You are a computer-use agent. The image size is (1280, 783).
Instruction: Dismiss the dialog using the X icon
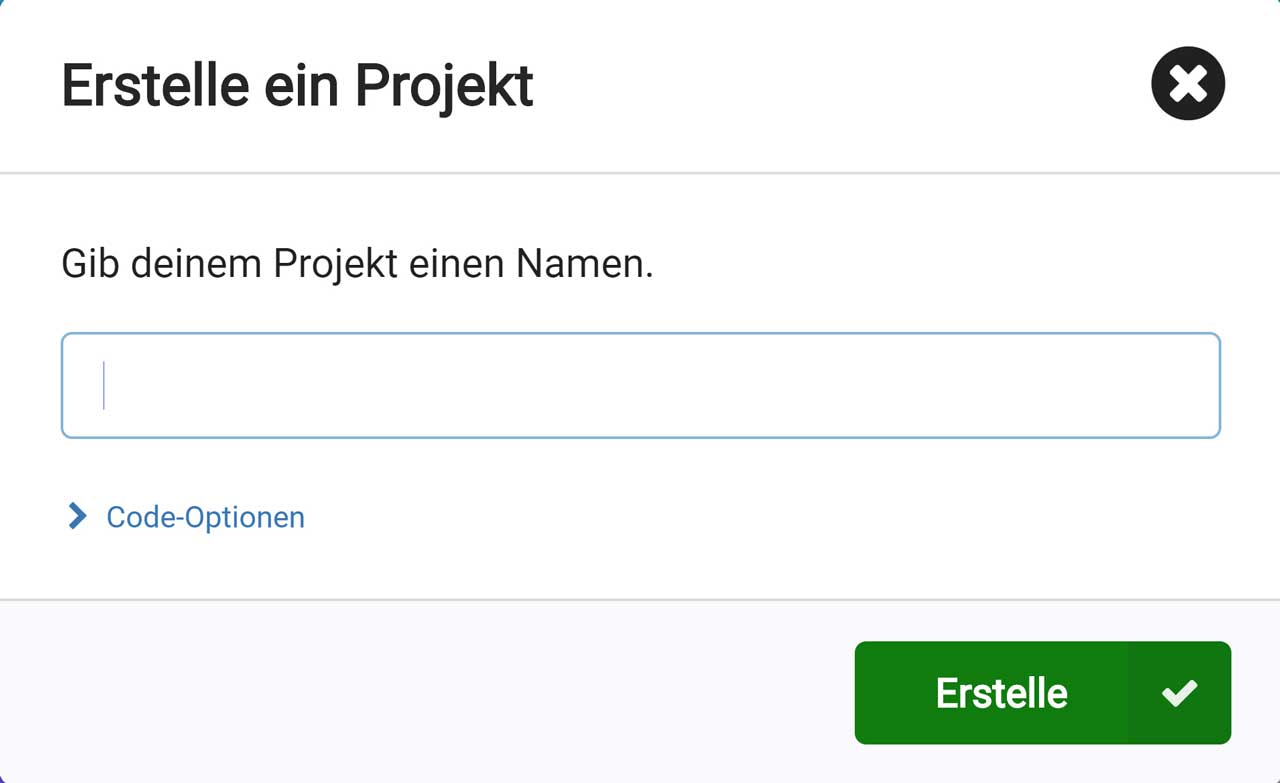pyautogui.click(x=1188, y=84)
